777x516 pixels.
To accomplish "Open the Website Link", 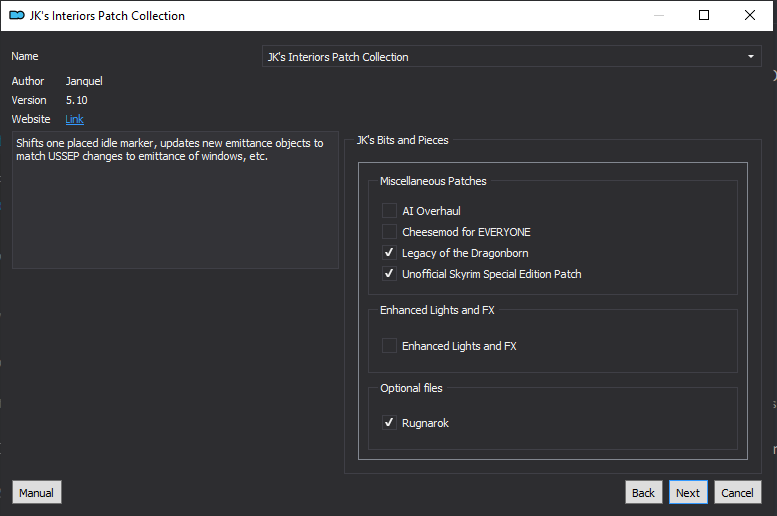I will pyautogui.click(x=74, y=119).
